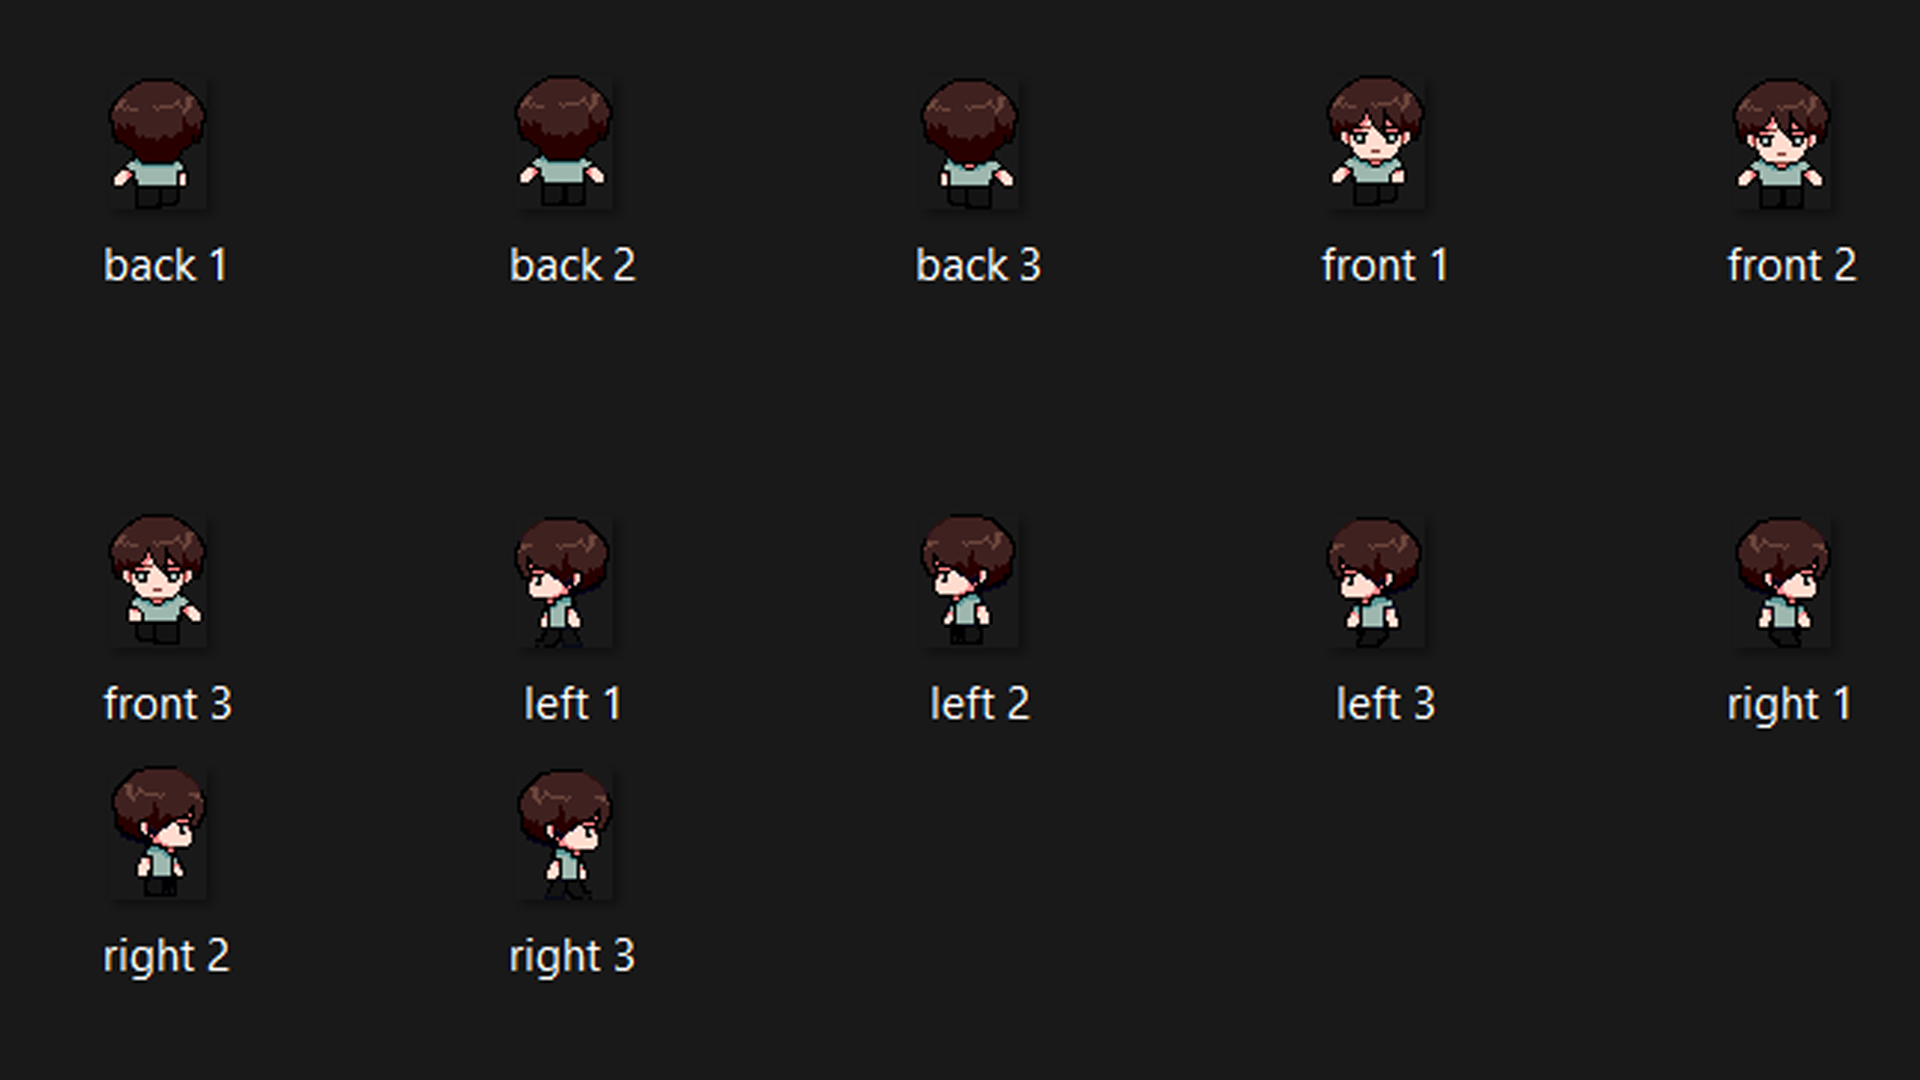Click the "front 3" file name label
Image resolution: width=1920 pixels, height=1080 pixels.
(168, 704)
